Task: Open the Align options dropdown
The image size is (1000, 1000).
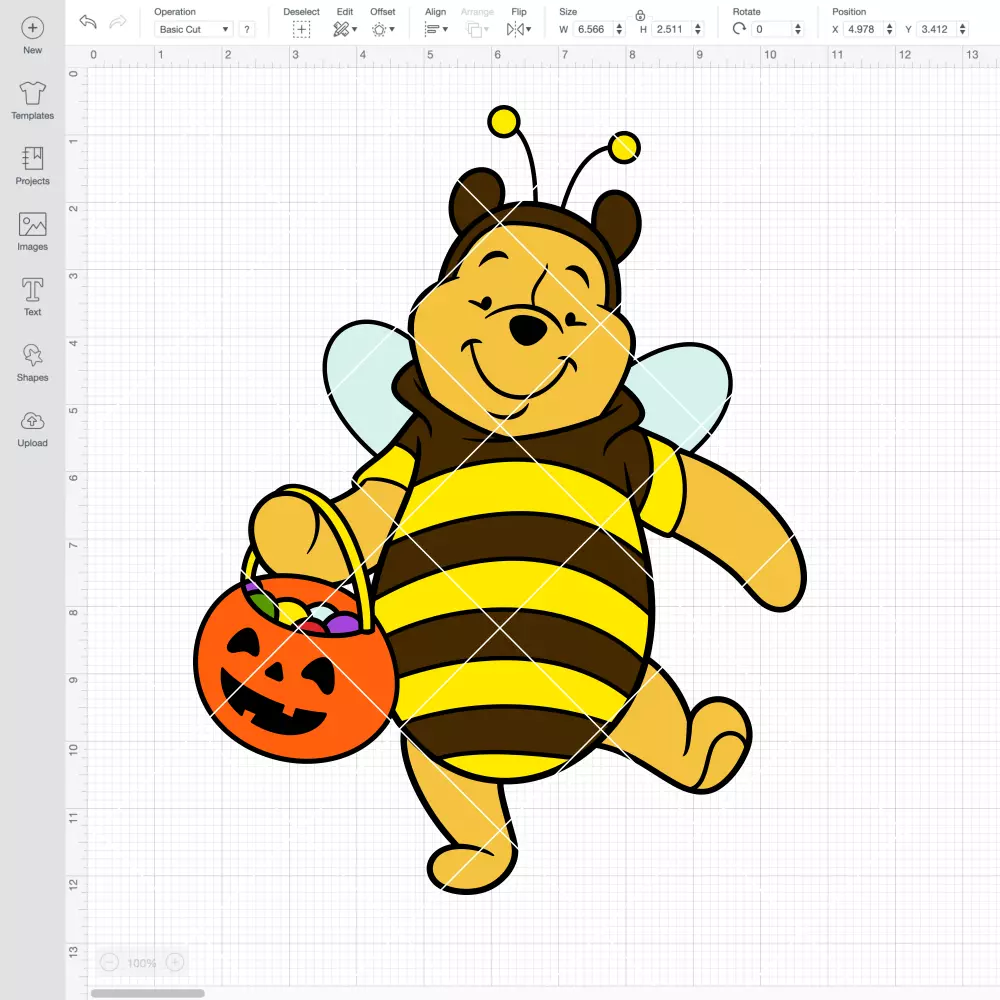Action: pos(436,29)
